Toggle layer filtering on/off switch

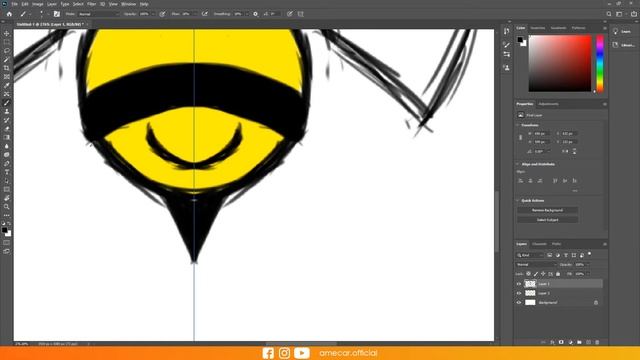[589, 254]
